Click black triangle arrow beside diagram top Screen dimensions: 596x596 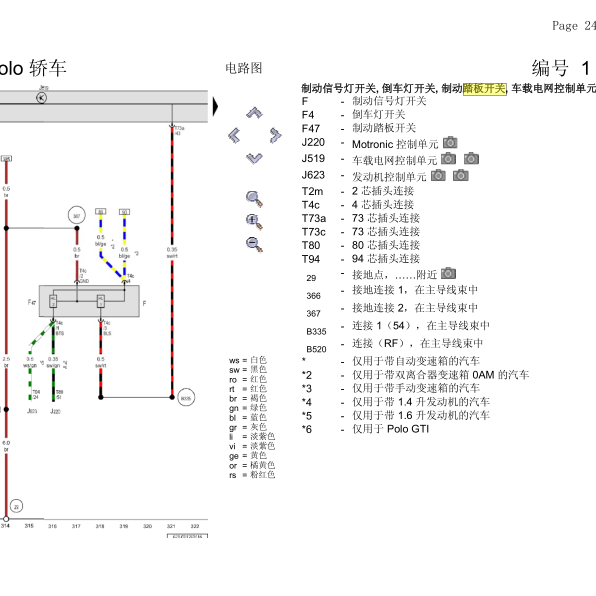click(216, 106)
